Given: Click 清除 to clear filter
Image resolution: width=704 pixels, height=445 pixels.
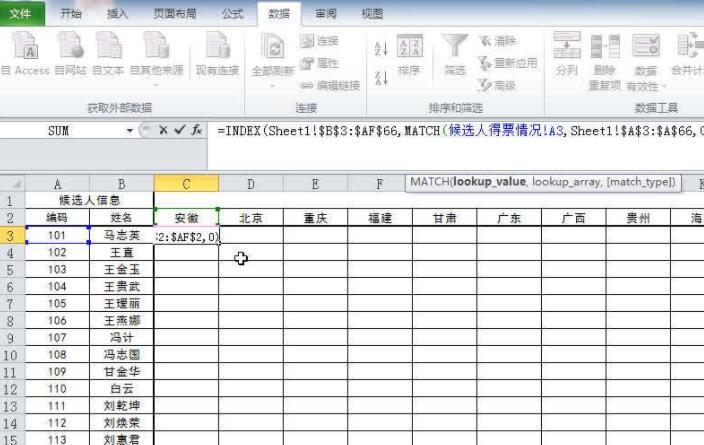Looking at the screenshot, I should tap(497, 41).
